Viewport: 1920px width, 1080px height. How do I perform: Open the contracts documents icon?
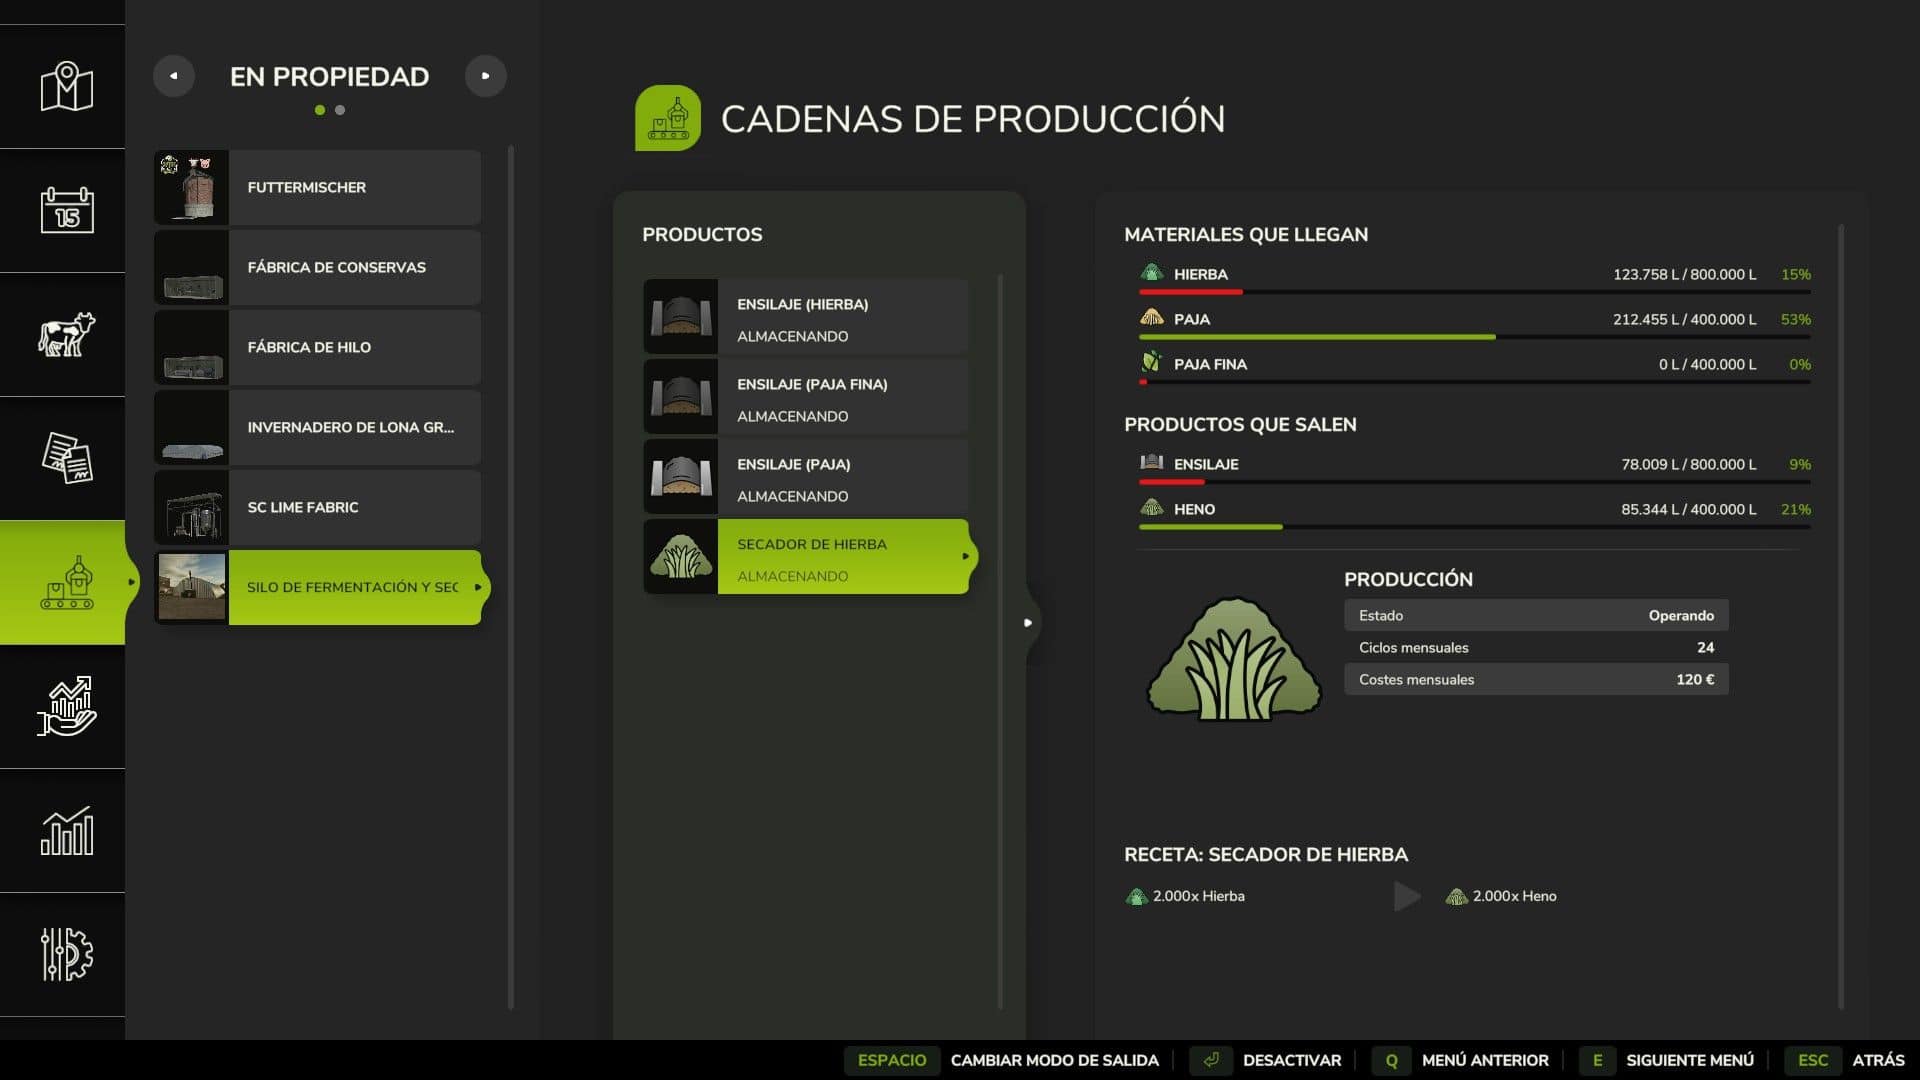(66, 458)
